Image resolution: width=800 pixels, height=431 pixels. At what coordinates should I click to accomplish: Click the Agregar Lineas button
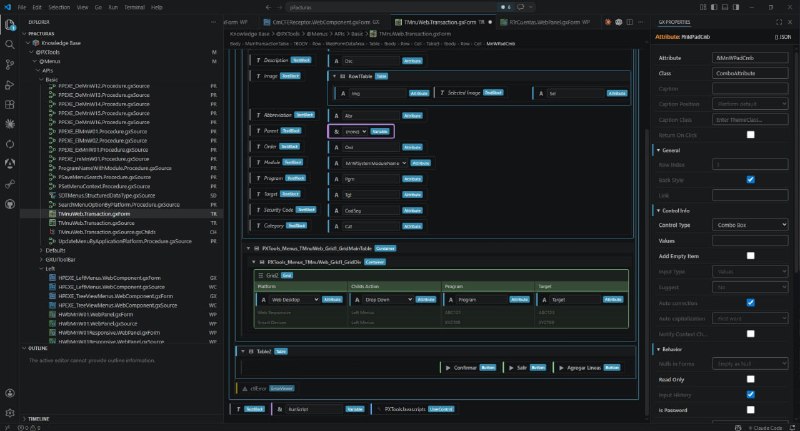pos(589,368)
